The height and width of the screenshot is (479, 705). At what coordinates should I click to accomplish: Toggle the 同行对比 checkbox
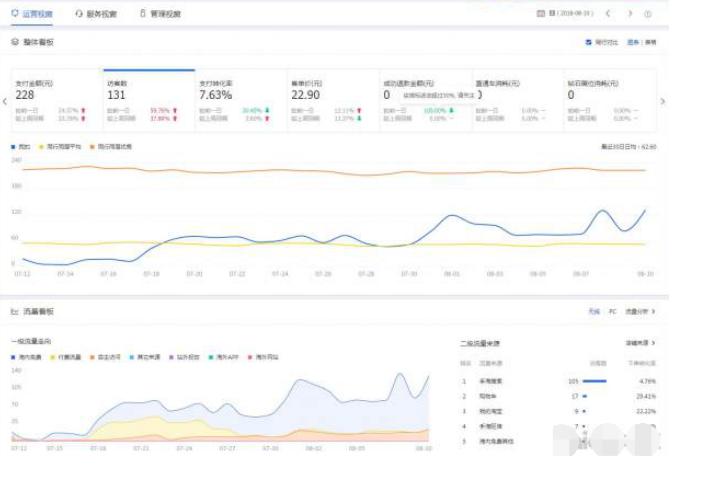588,42
